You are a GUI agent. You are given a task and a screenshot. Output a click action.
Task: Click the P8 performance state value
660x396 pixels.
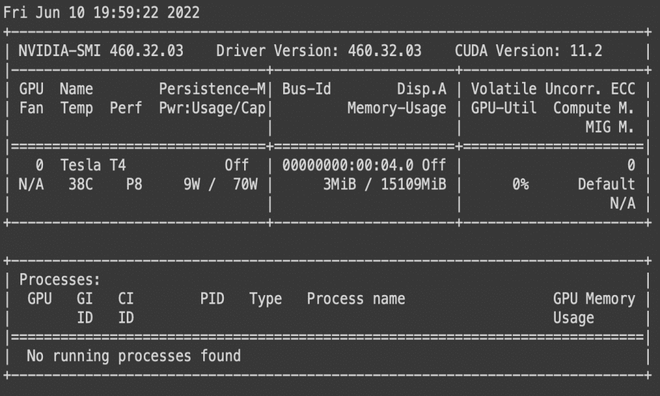tap(134, 184)
